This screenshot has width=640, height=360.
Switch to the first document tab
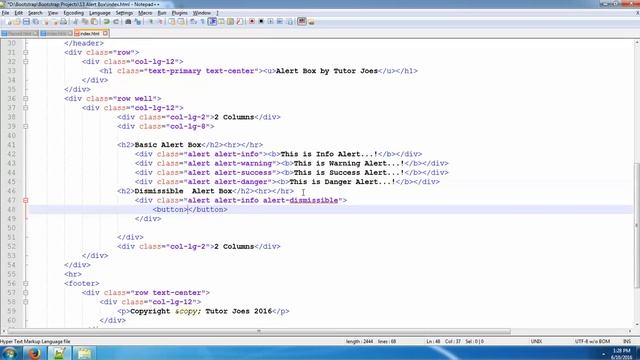[x=20, y=33]
